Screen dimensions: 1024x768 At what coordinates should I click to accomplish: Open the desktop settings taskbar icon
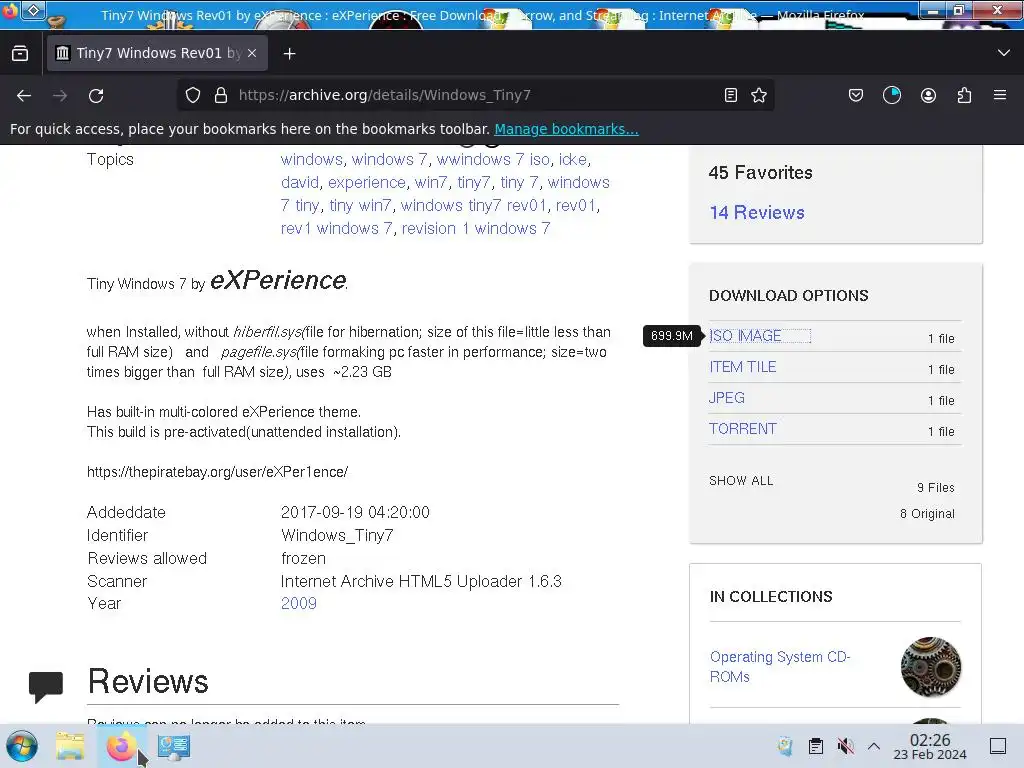pos(174,746)
